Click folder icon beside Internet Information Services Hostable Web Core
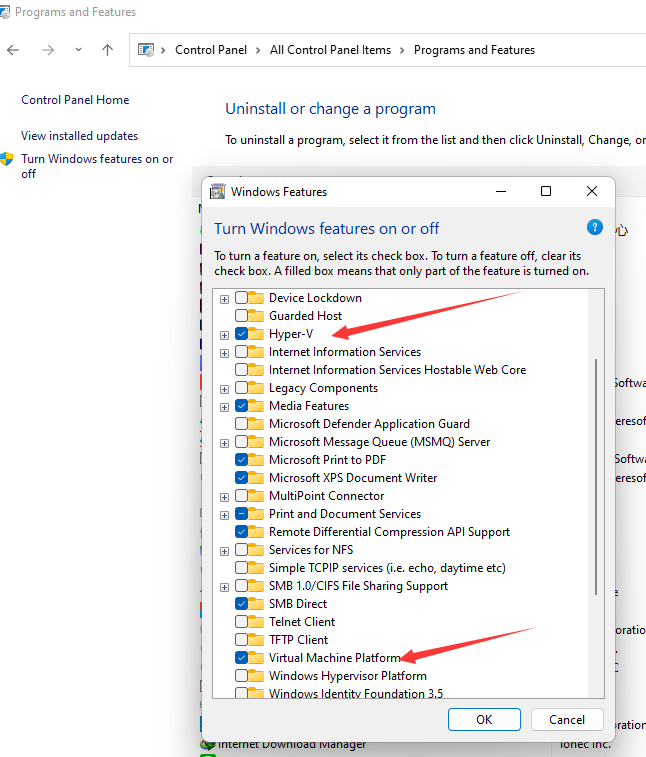The height and width of the screenshot is (757, 646). [x=256, y=370]
